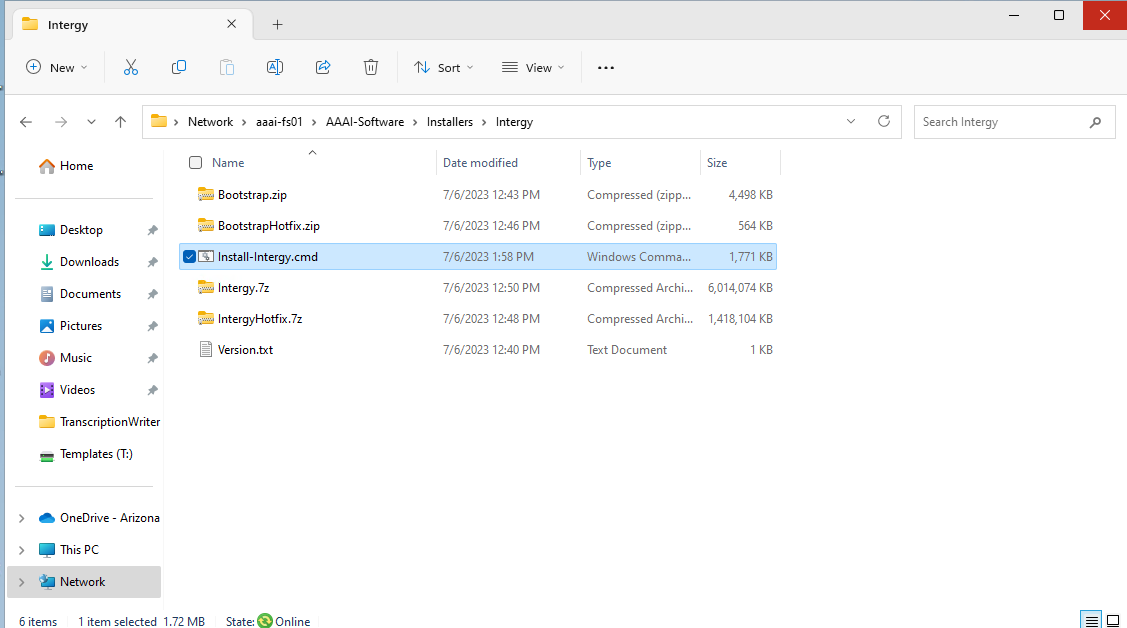
Task: Click the Install-Intergy.cmd file icon
Action: pyautogui.click(x=206, y=257)
